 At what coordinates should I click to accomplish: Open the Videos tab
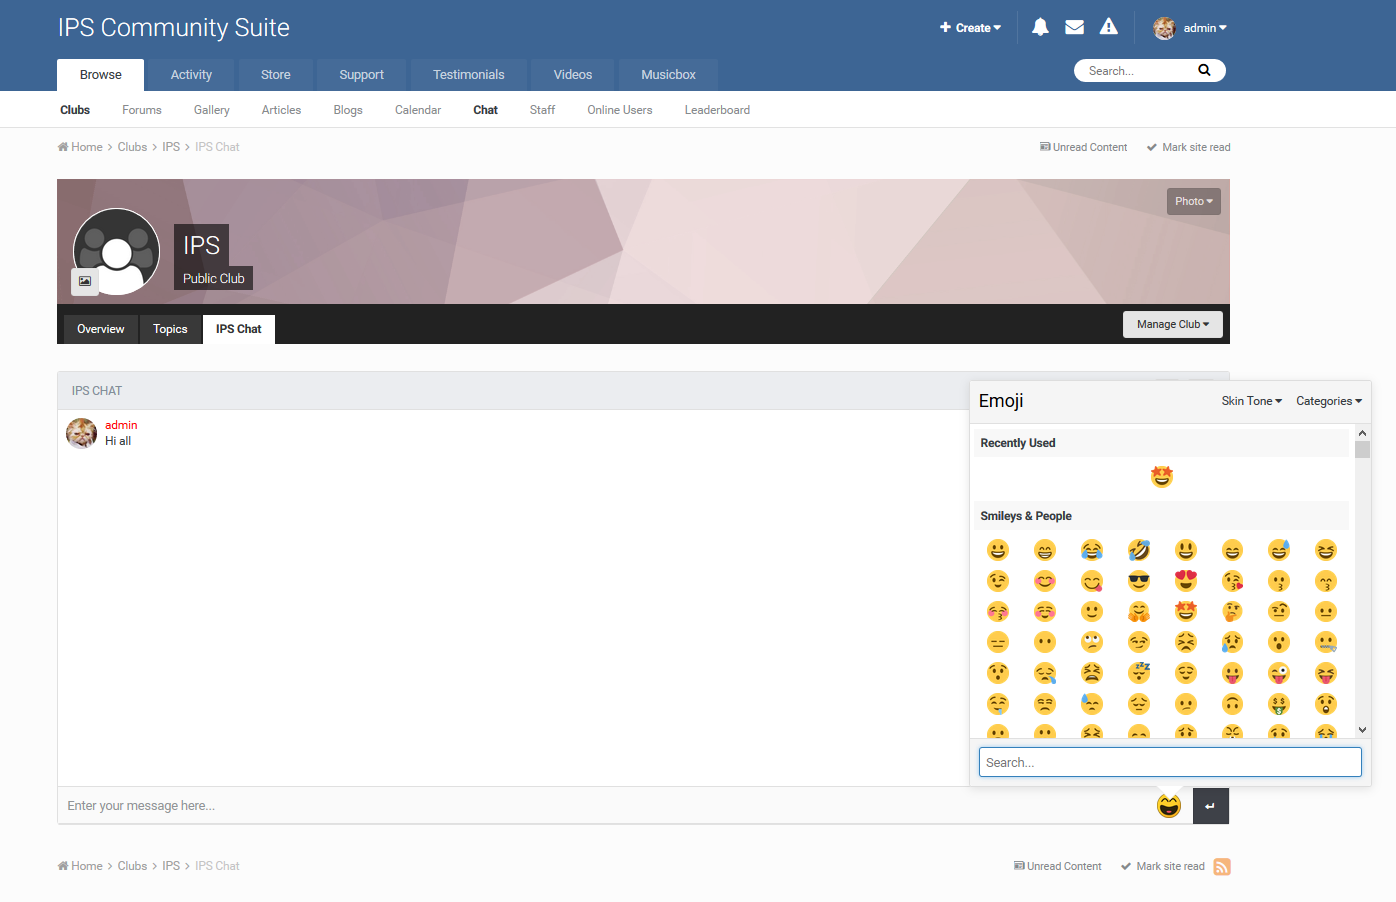point(573,75)
